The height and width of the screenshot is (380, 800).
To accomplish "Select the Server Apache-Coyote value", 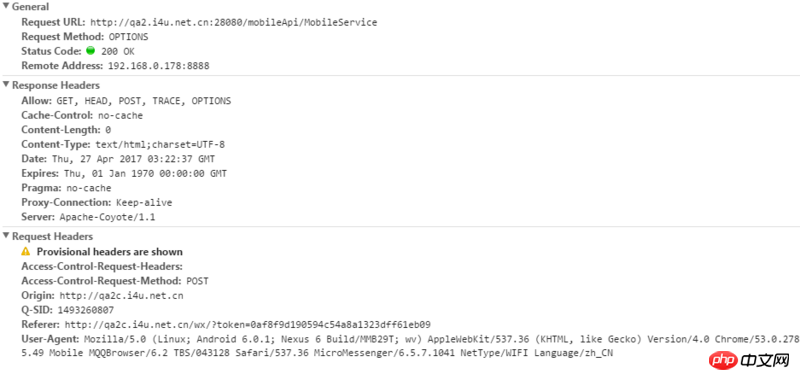I will tap(108, 217).
